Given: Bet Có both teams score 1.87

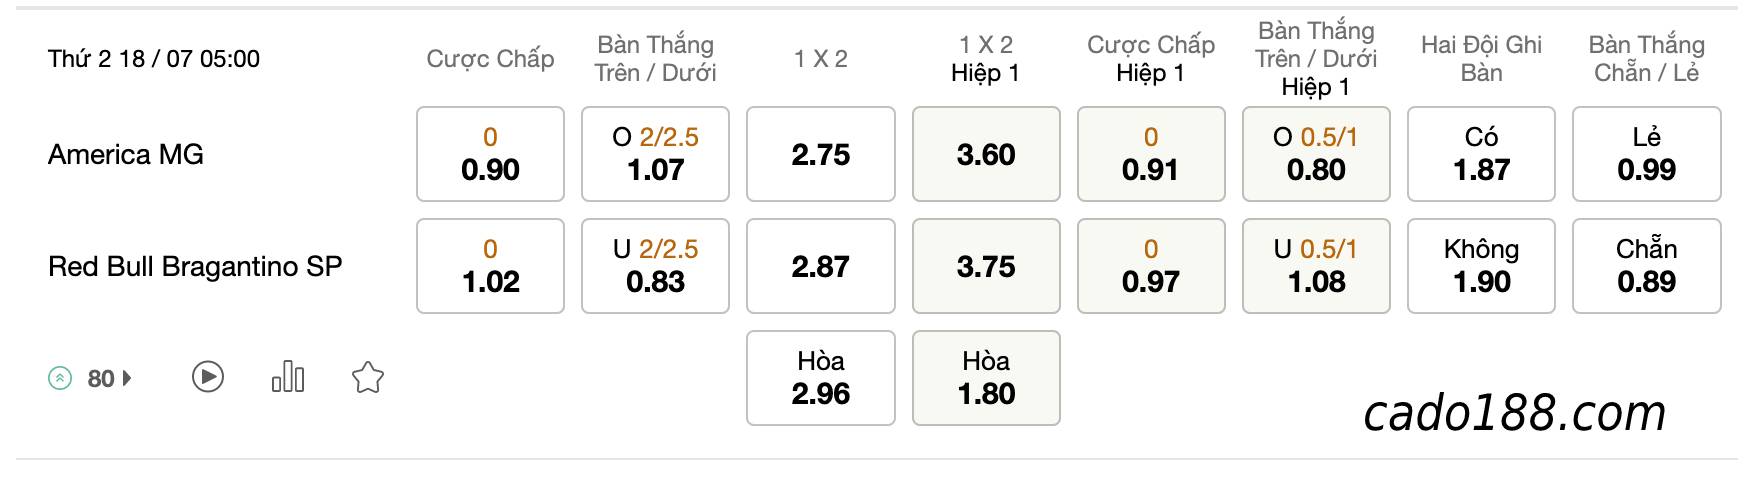Looking at the screenshot, I should tap(1481, 154).
